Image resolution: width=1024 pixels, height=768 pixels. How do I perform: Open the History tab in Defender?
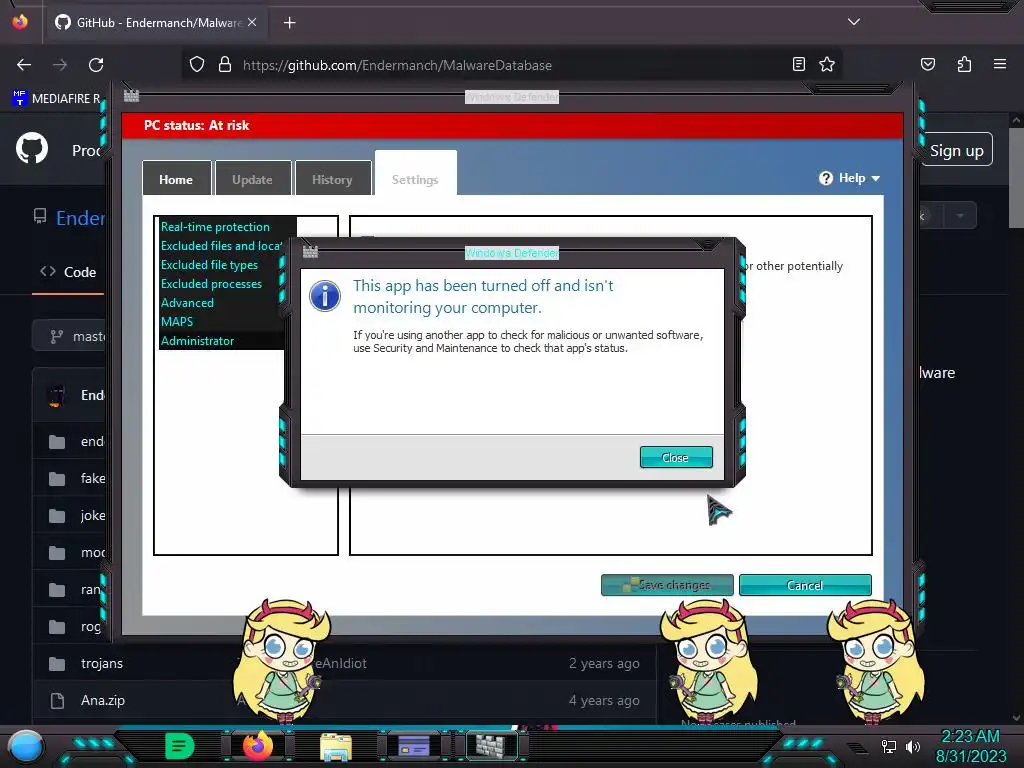click(x=332, y=179)
